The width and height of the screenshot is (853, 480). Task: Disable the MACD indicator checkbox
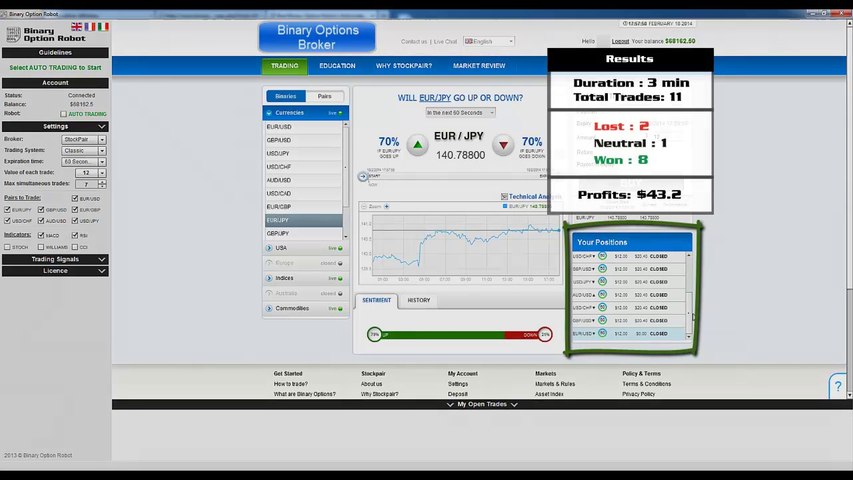(x=41, y=235)
